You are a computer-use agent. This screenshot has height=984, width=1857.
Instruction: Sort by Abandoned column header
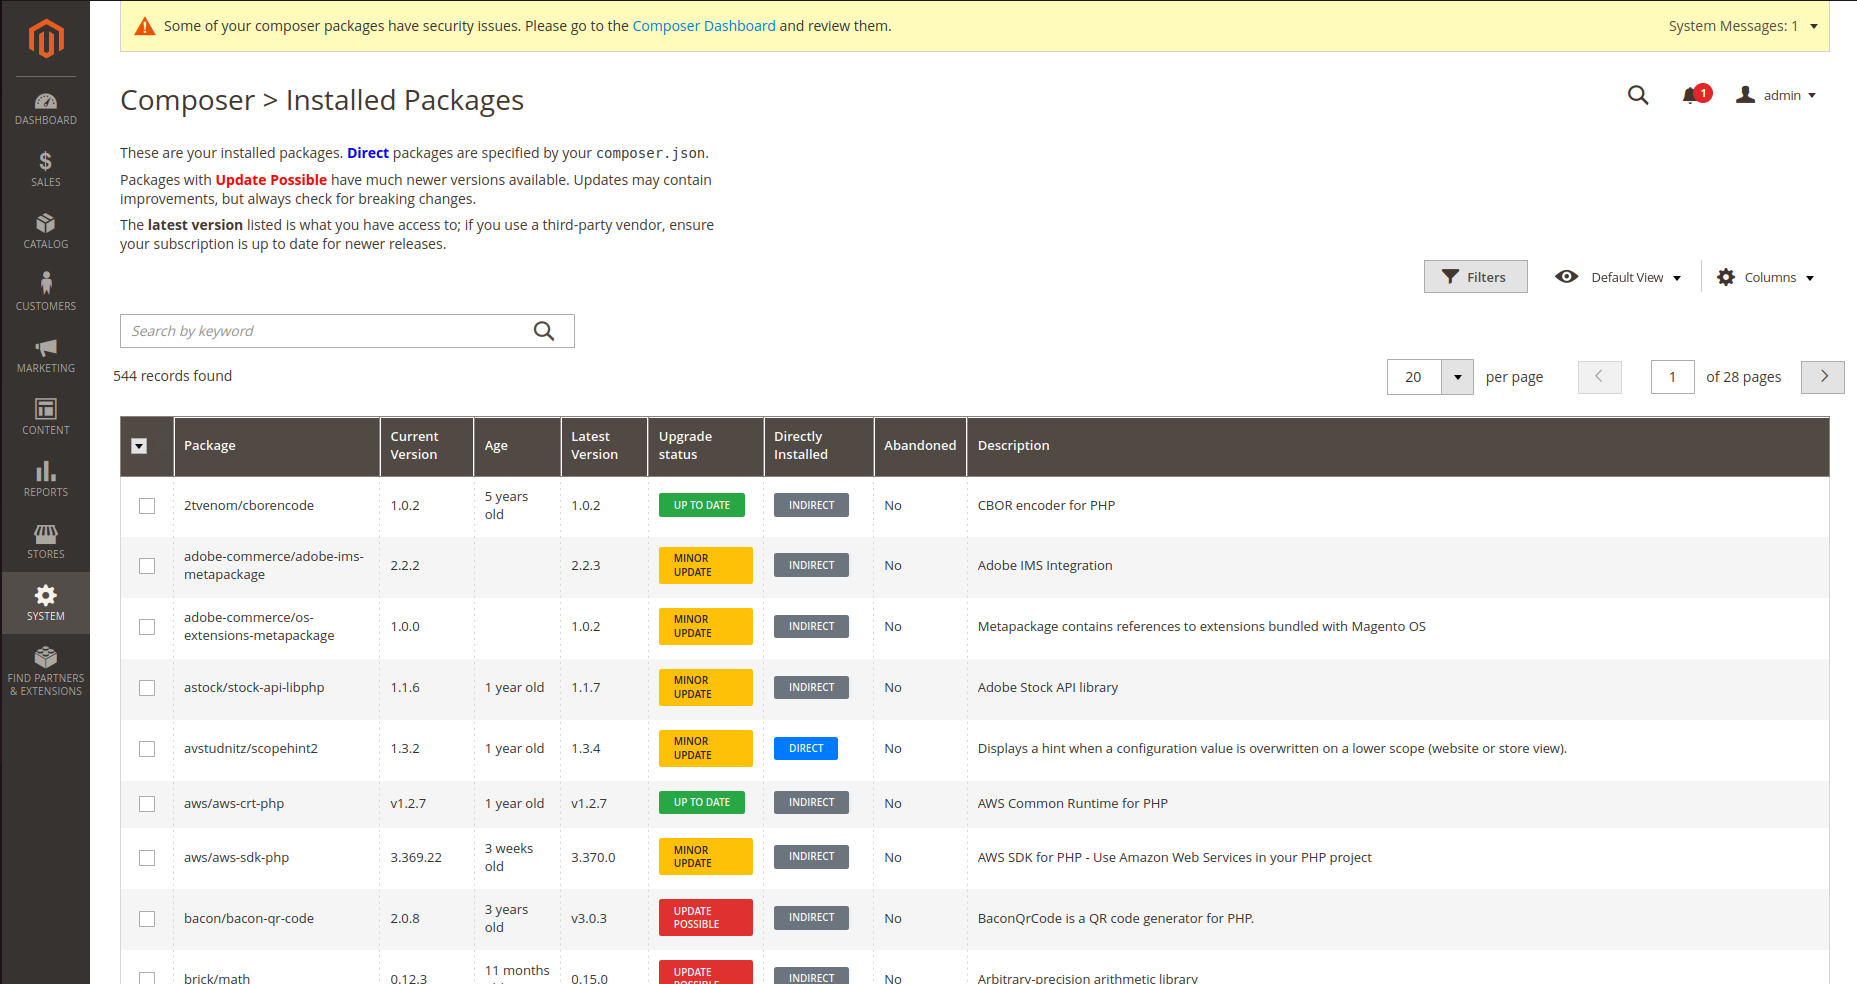point(920,446)
